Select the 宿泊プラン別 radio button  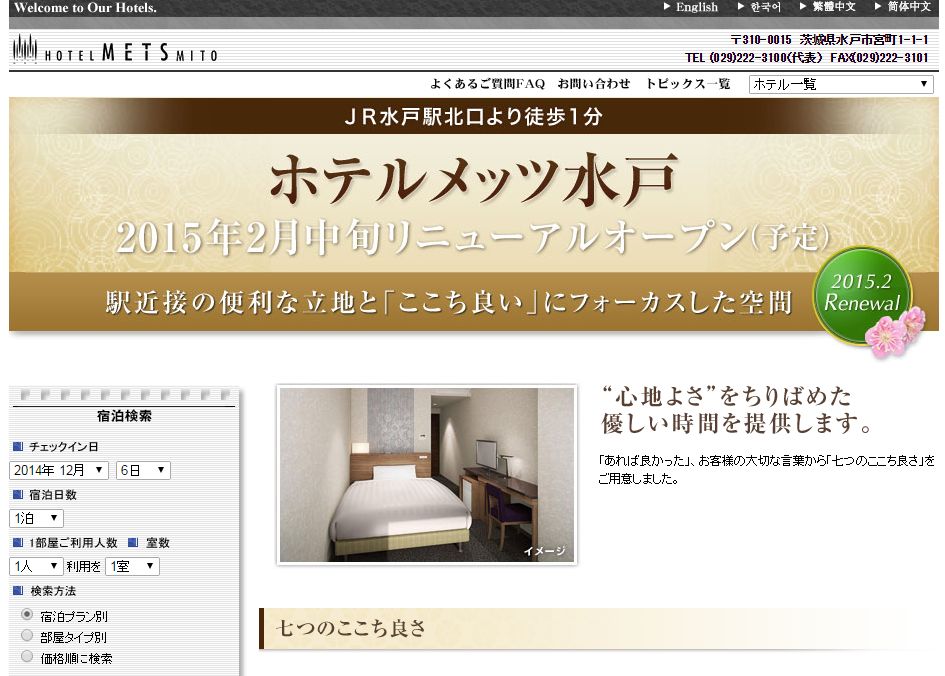[x=27, y=615]
